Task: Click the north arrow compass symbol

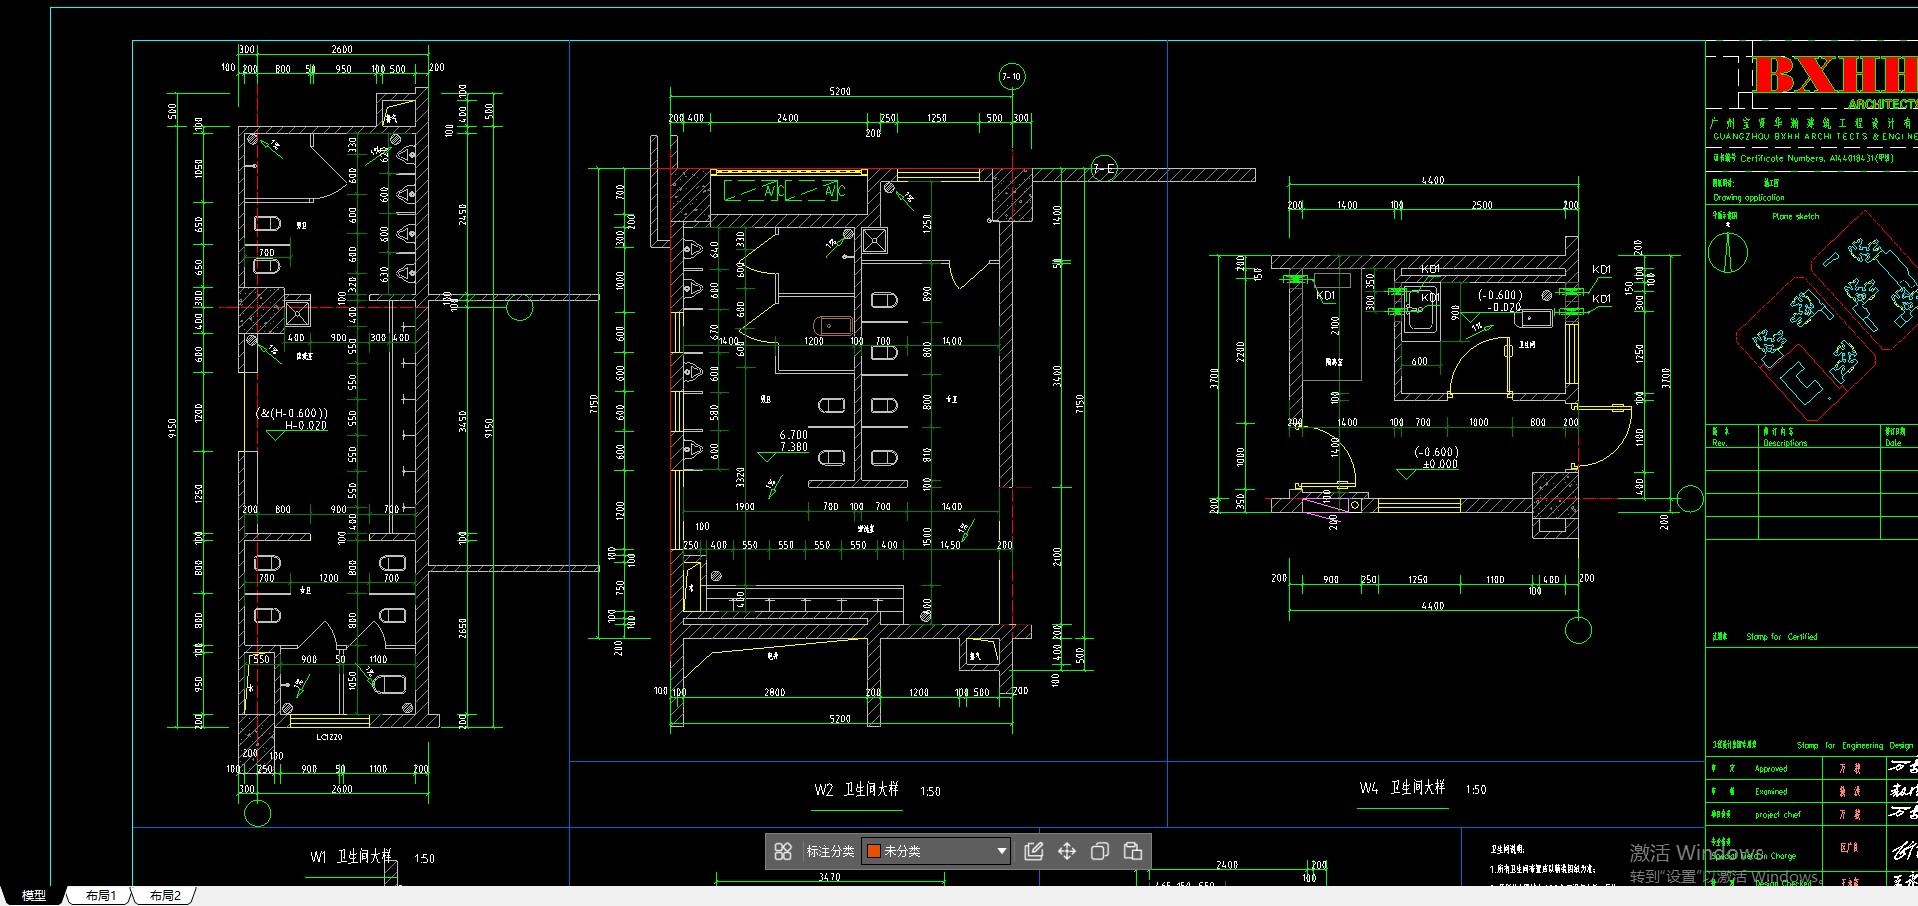Action: click(1728, 251)
